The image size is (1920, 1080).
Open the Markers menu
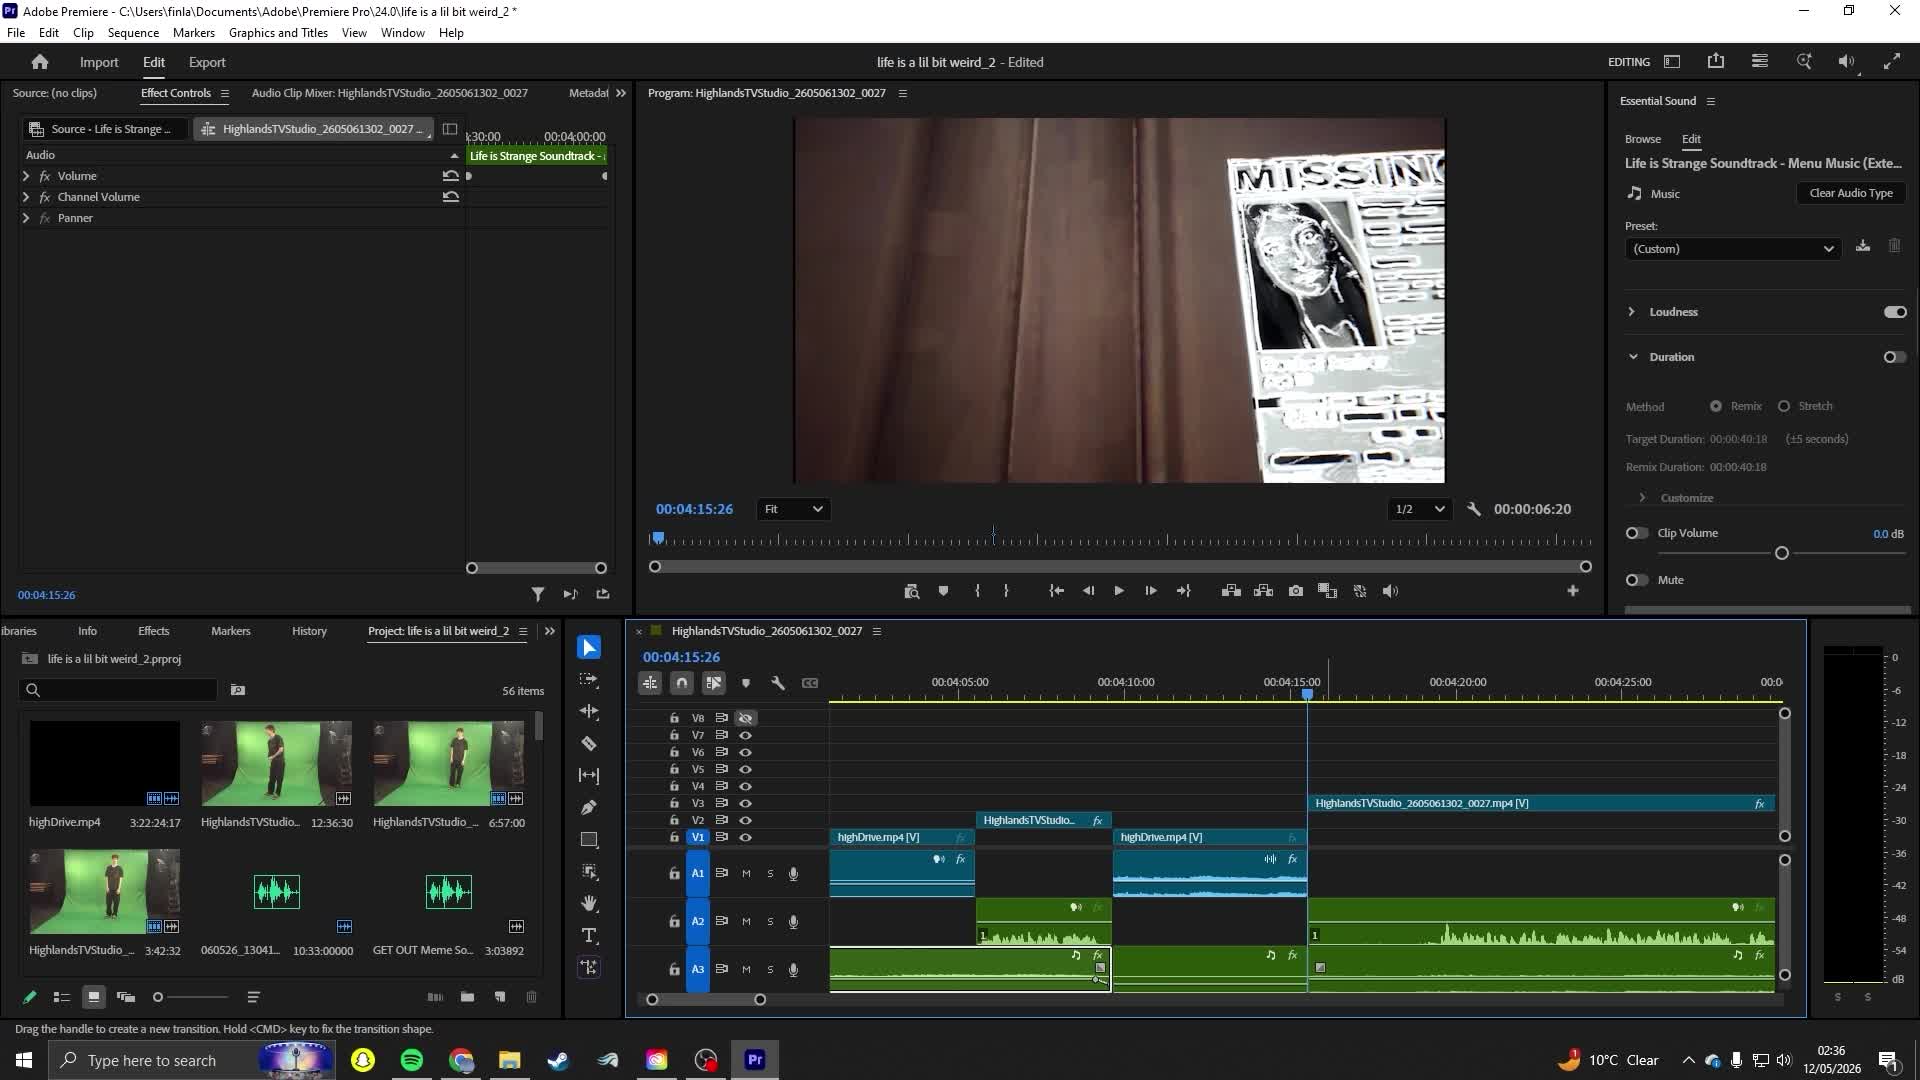coord(194,33)
